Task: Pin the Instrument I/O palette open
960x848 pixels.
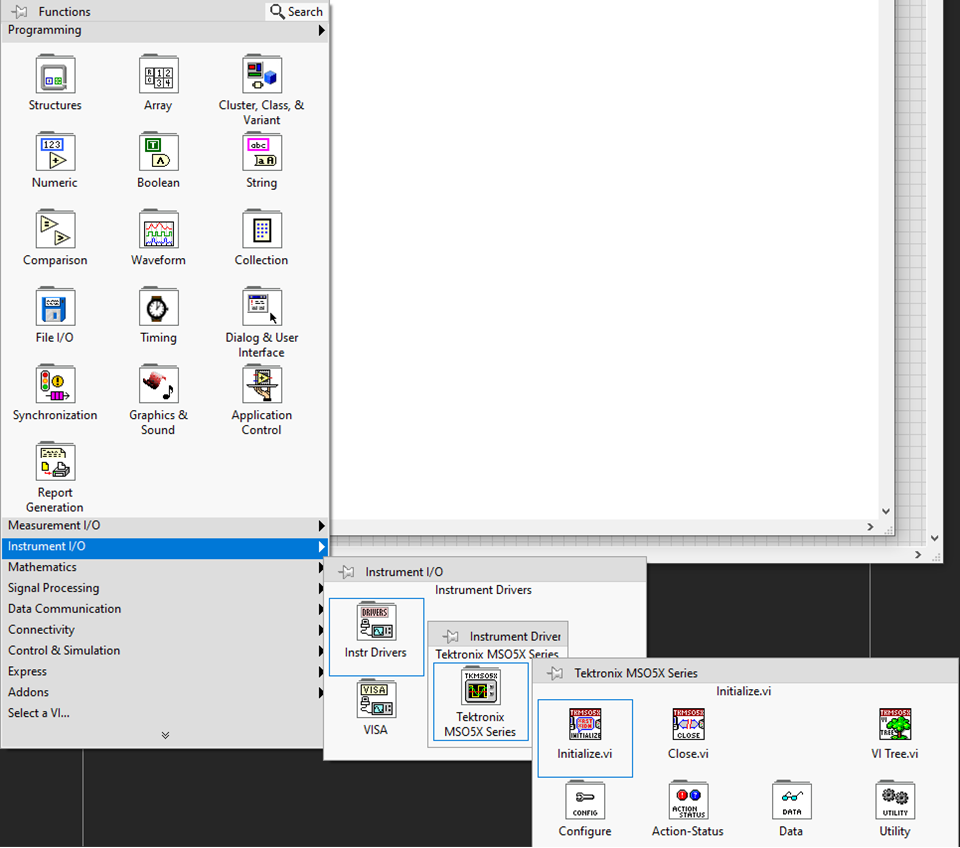Action: (x=347, y=572)
